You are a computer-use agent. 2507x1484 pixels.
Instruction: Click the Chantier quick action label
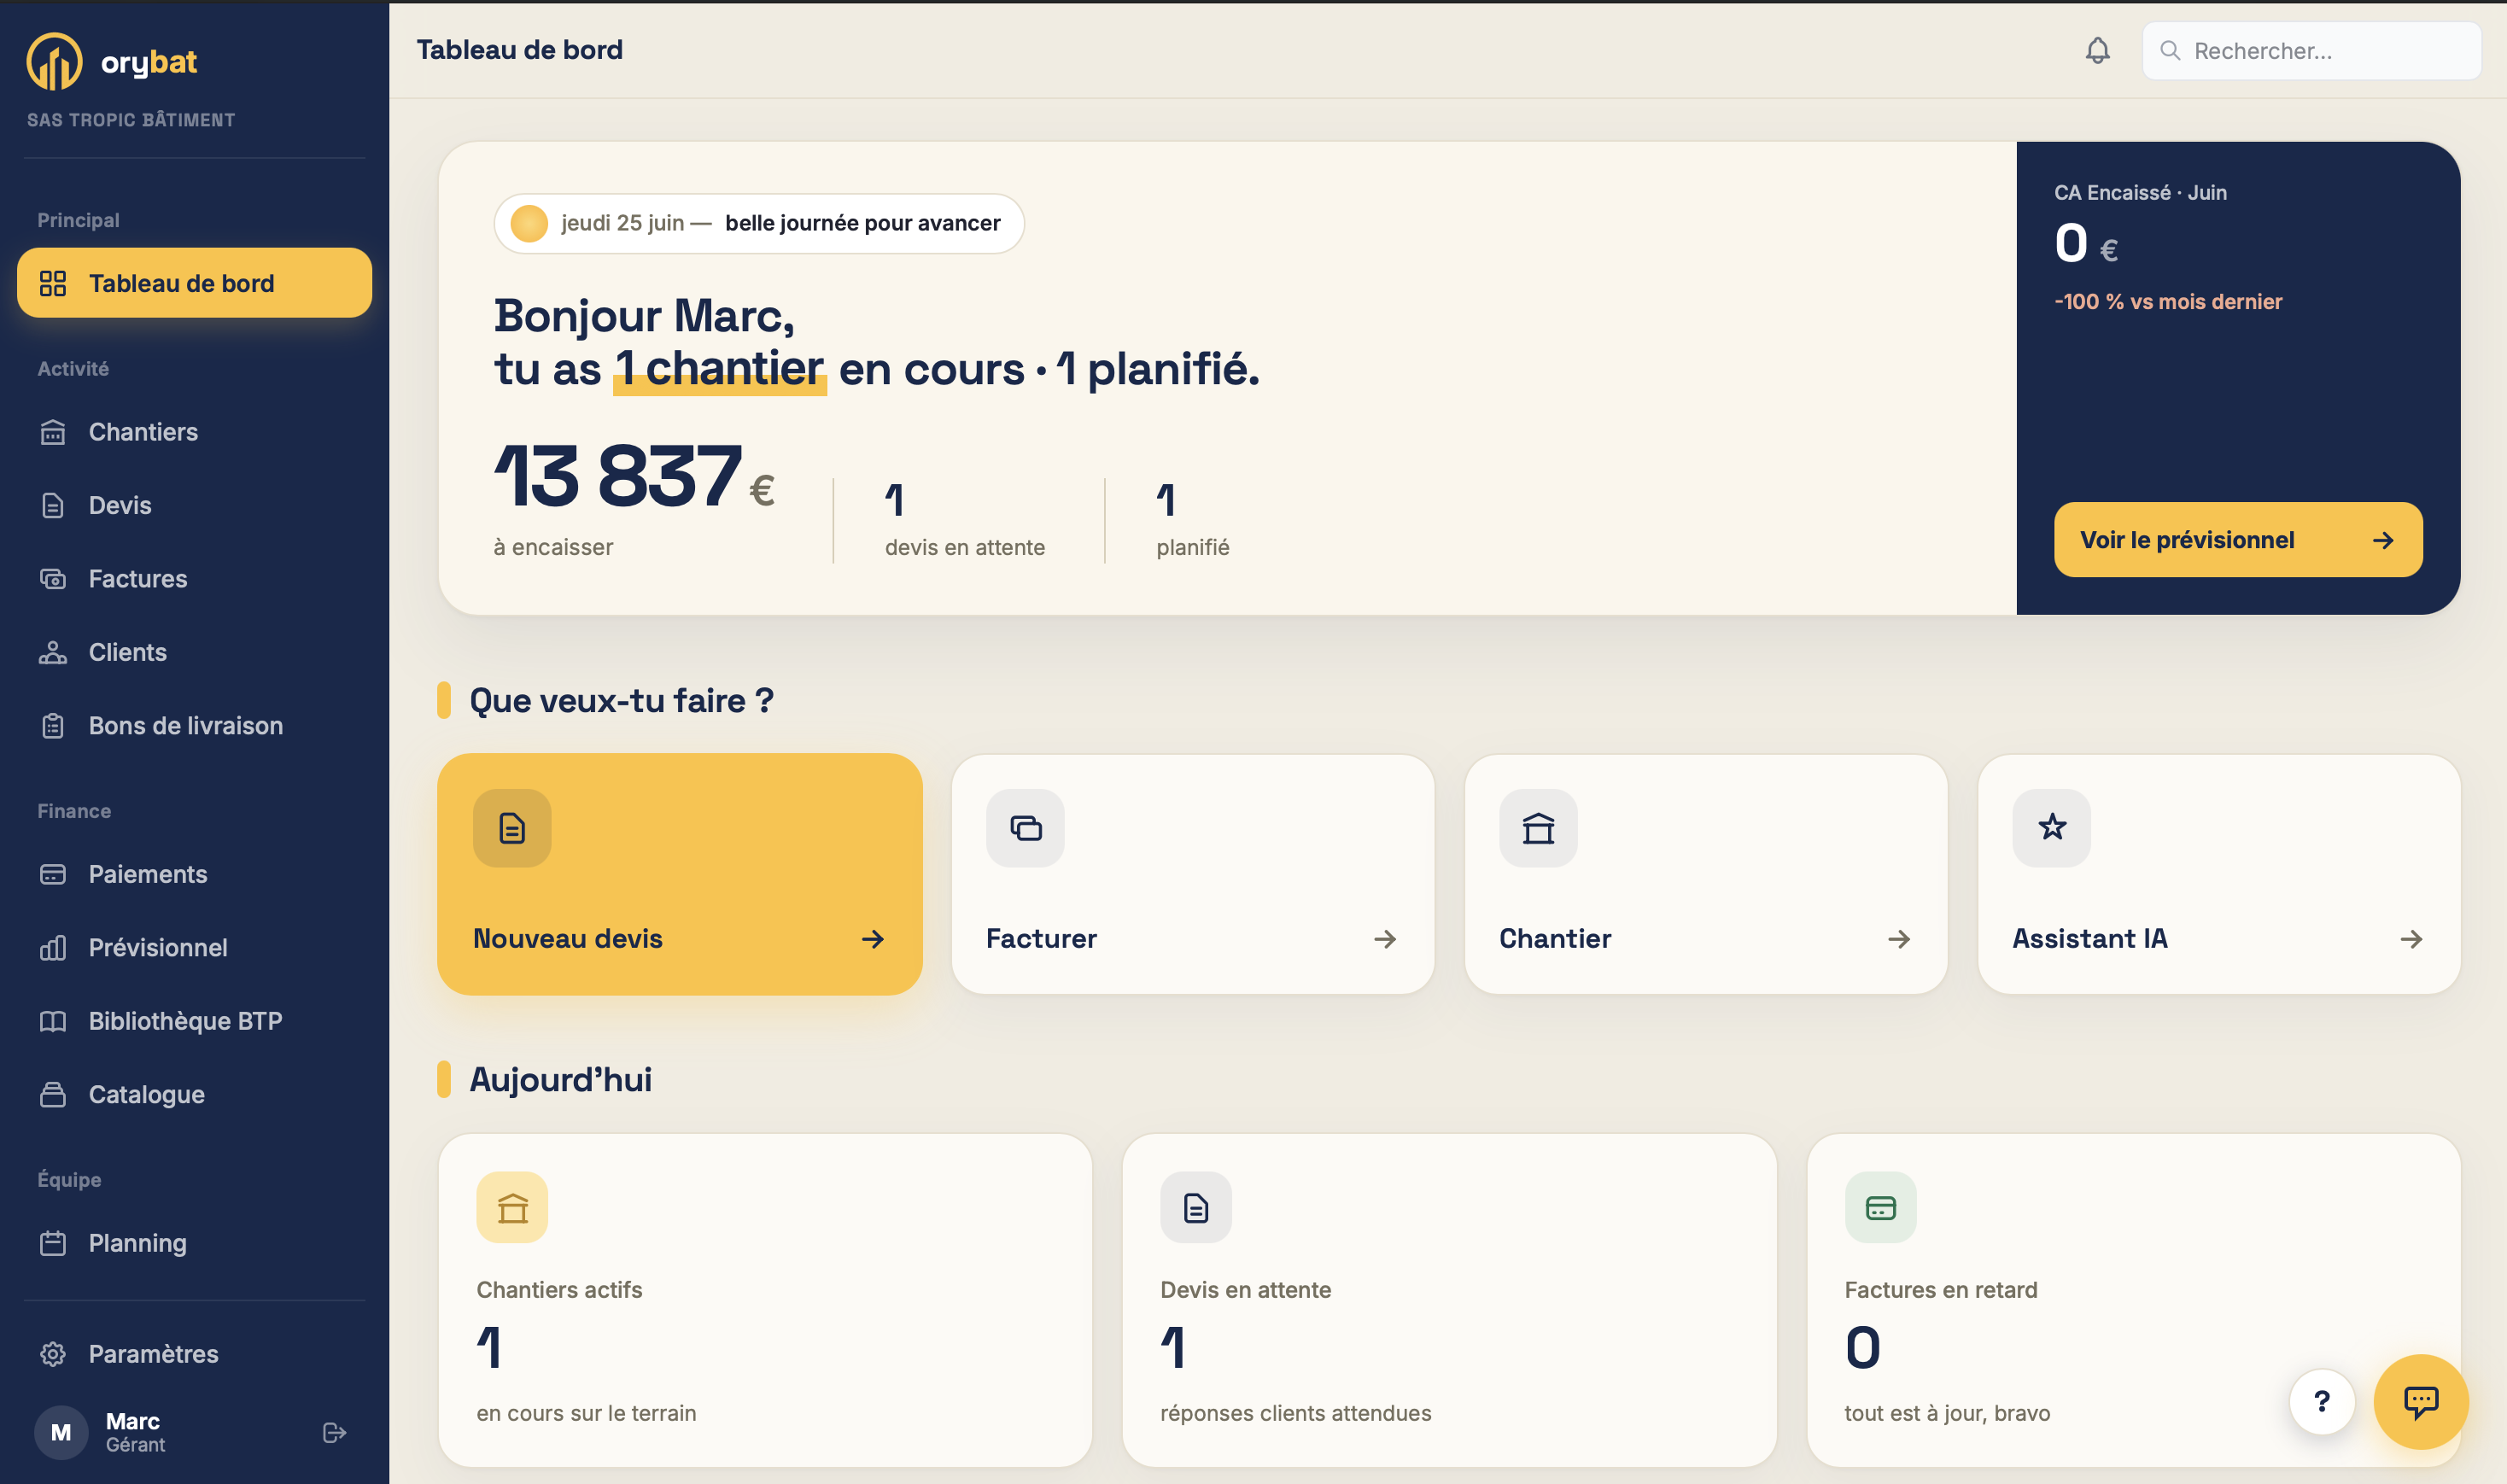click(x=1555, y=938)
